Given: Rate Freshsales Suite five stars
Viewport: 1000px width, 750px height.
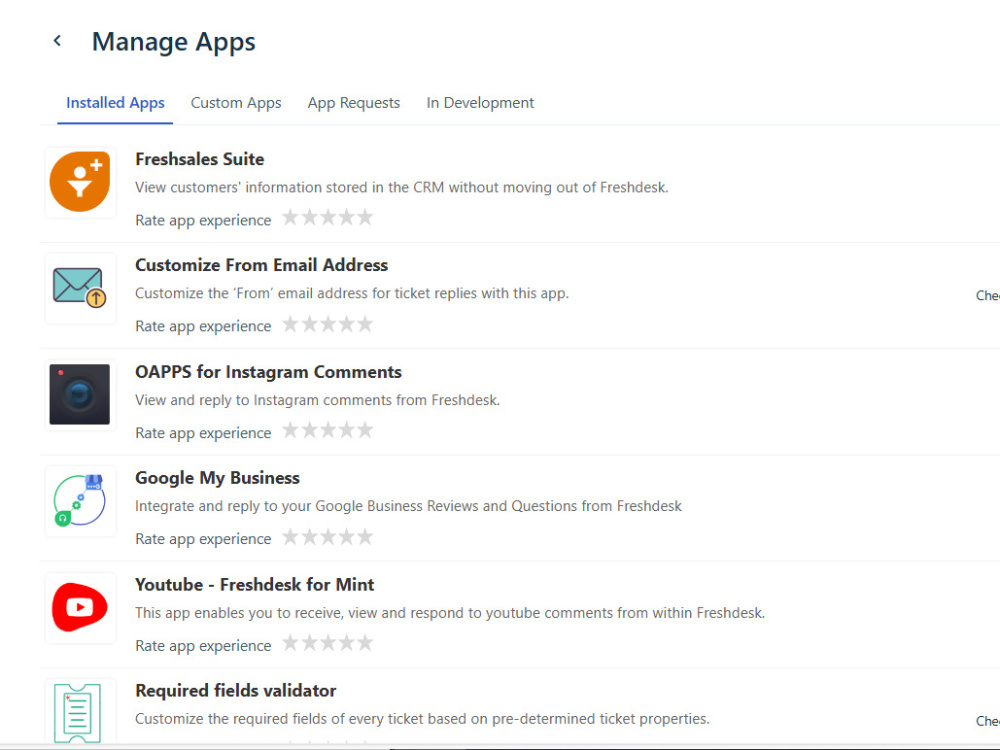Looking at the screenshot, I should point(365,217).
